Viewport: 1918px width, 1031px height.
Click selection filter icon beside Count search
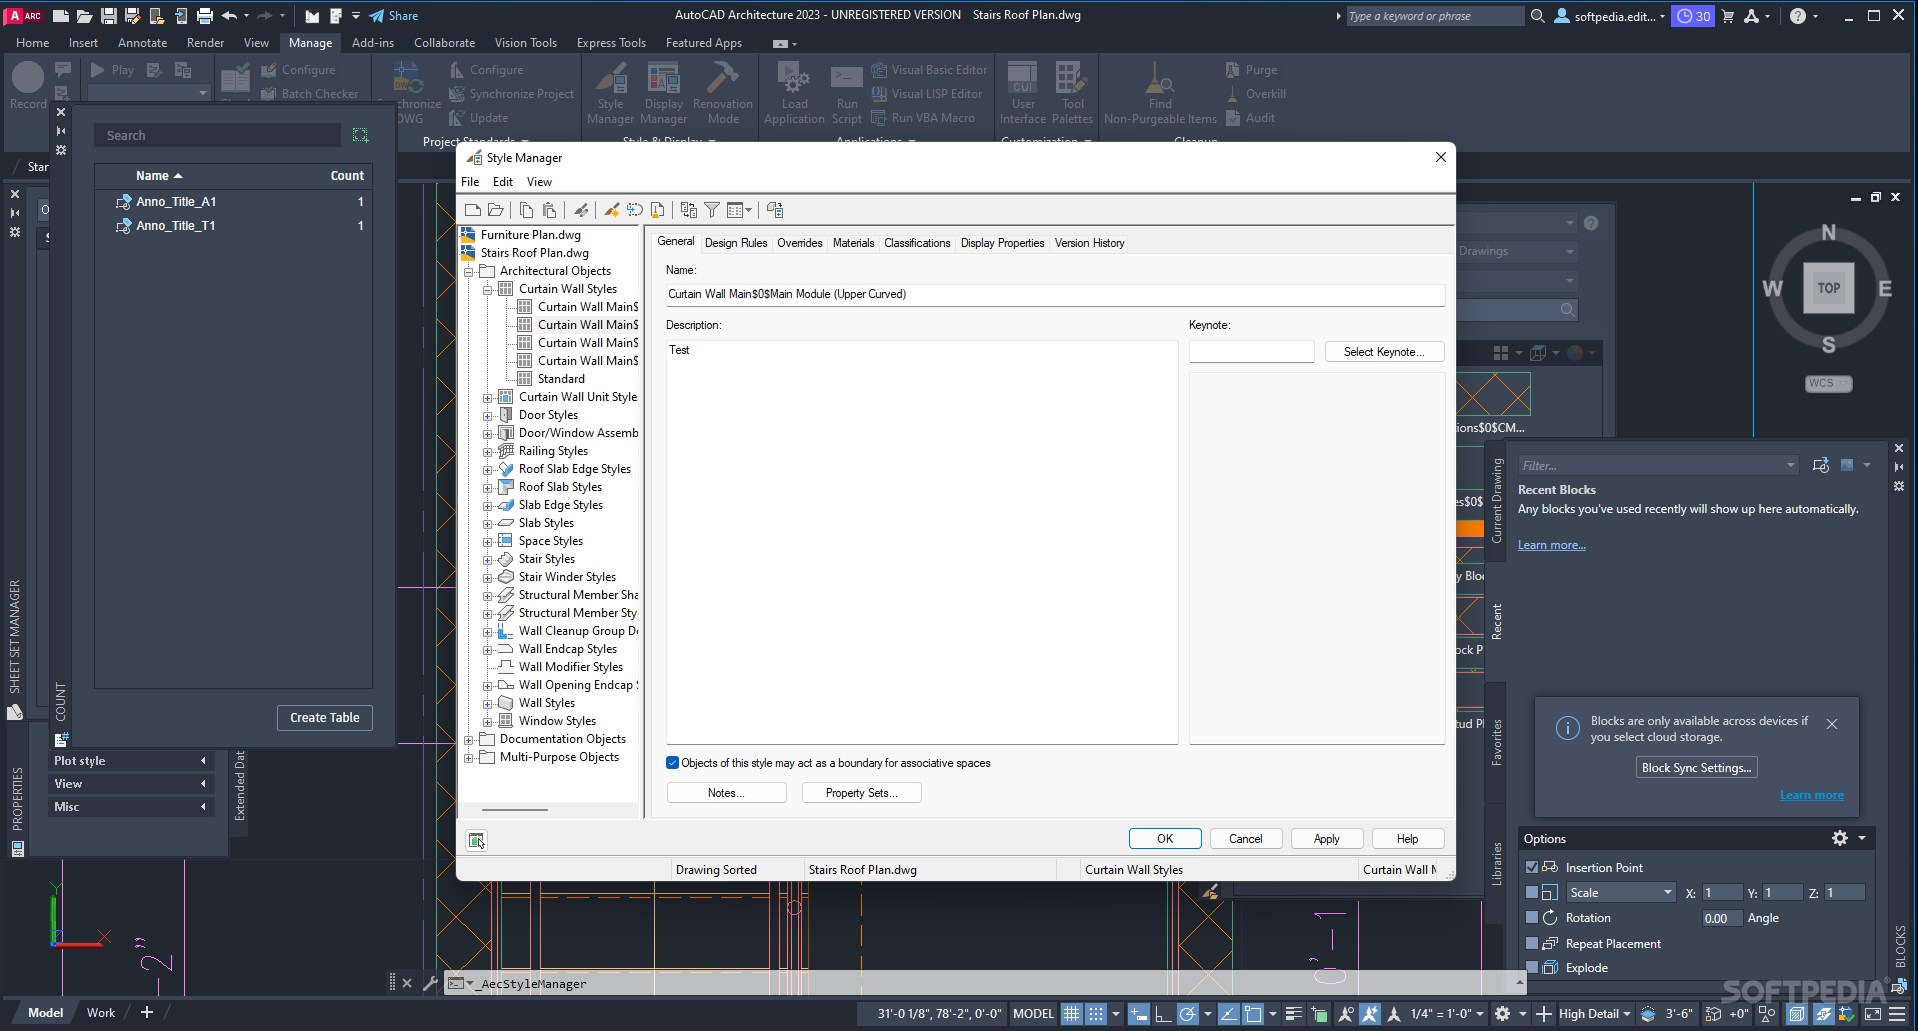click(x=360, y=135)
